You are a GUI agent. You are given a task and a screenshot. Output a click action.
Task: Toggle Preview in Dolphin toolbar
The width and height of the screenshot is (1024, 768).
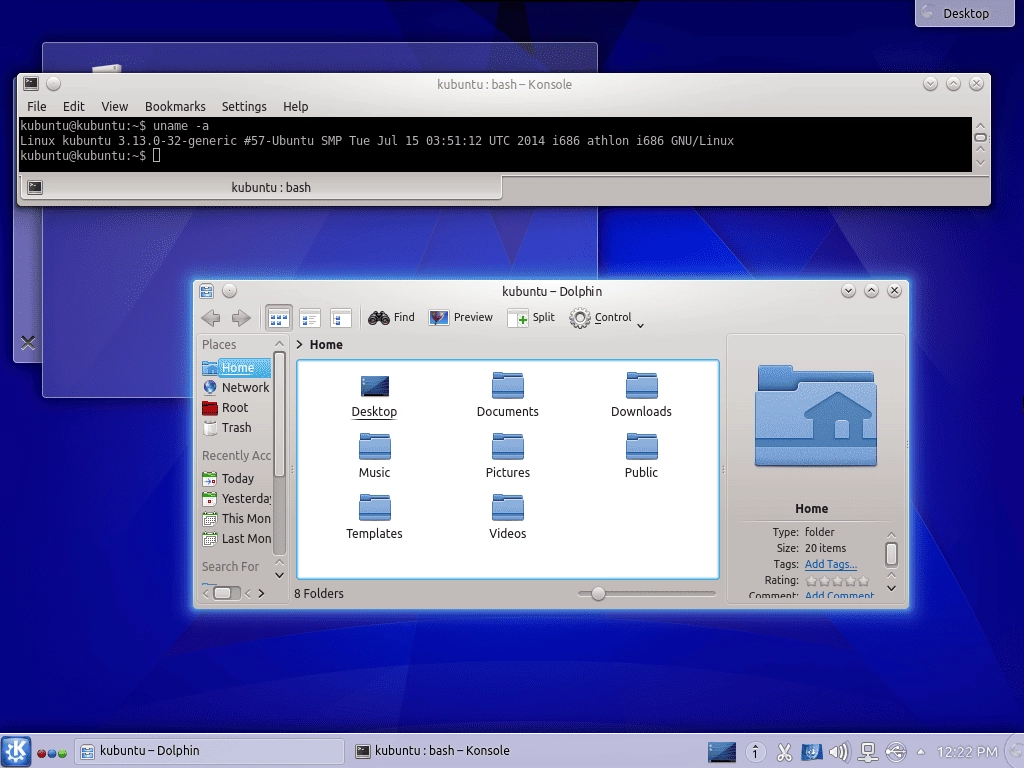[x=460, y=317]
